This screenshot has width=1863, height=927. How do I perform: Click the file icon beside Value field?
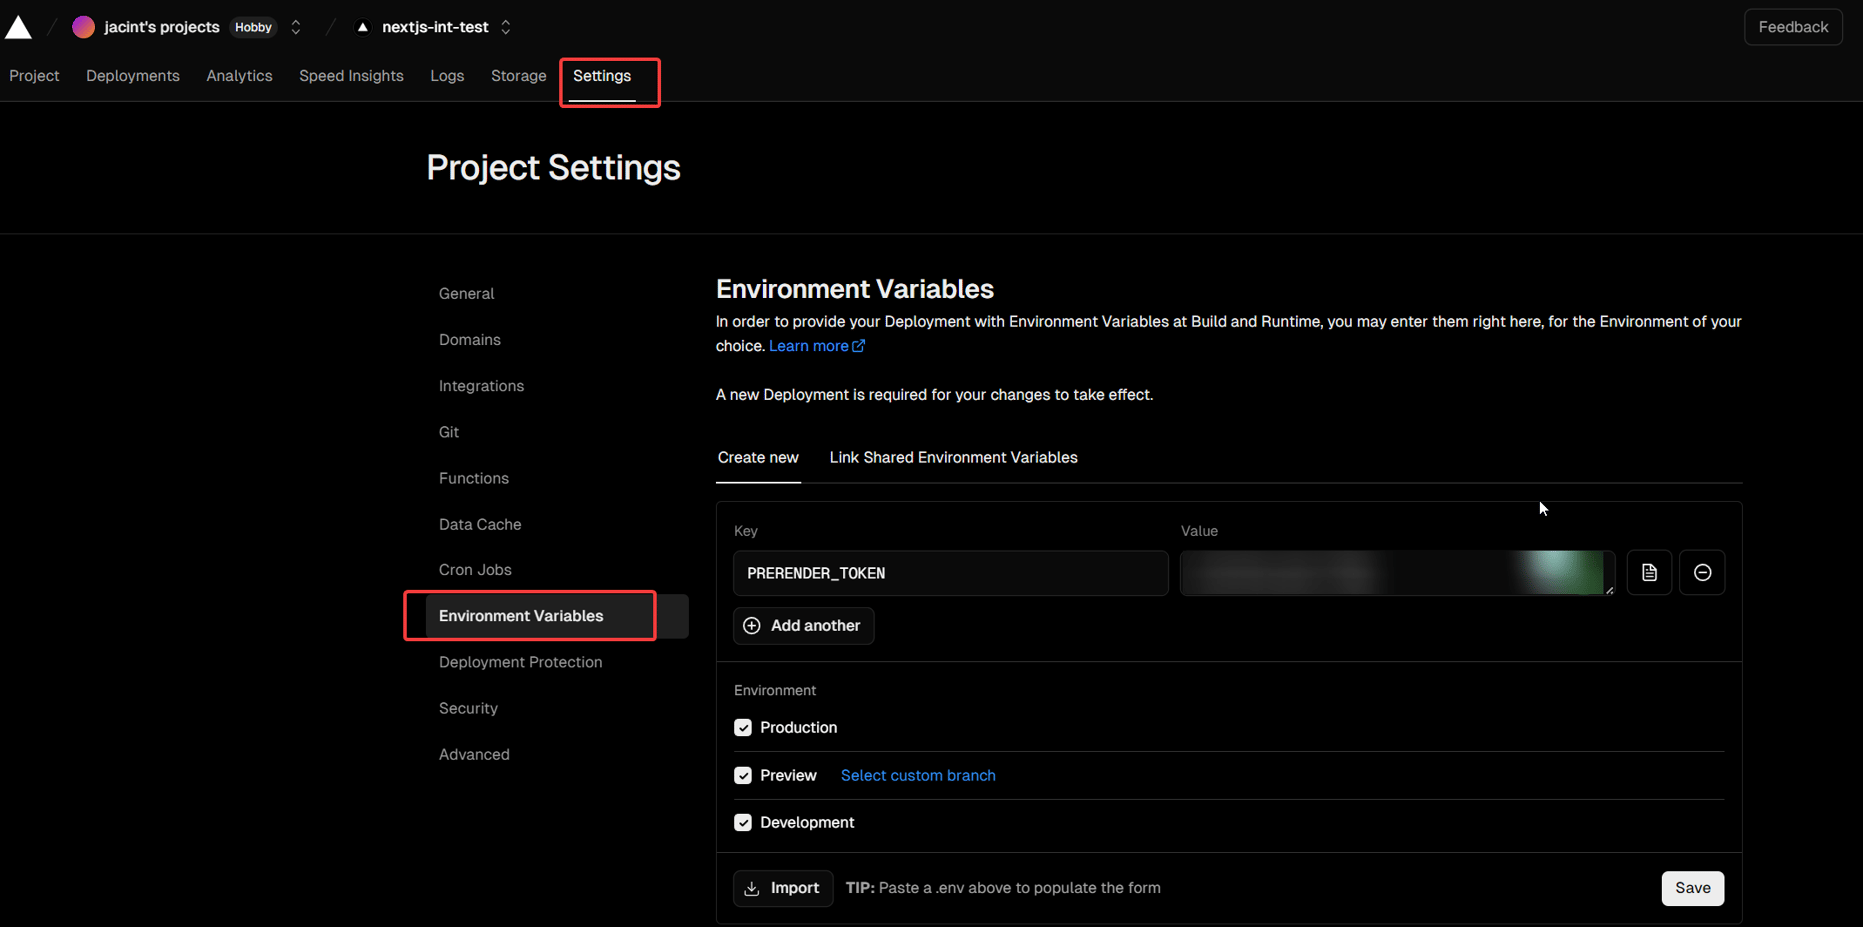click(1649, 573)
